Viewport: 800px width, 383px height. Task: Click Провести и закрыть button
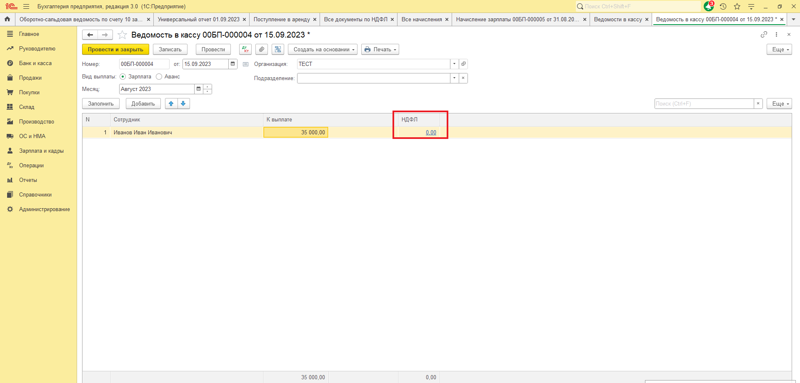115,49
